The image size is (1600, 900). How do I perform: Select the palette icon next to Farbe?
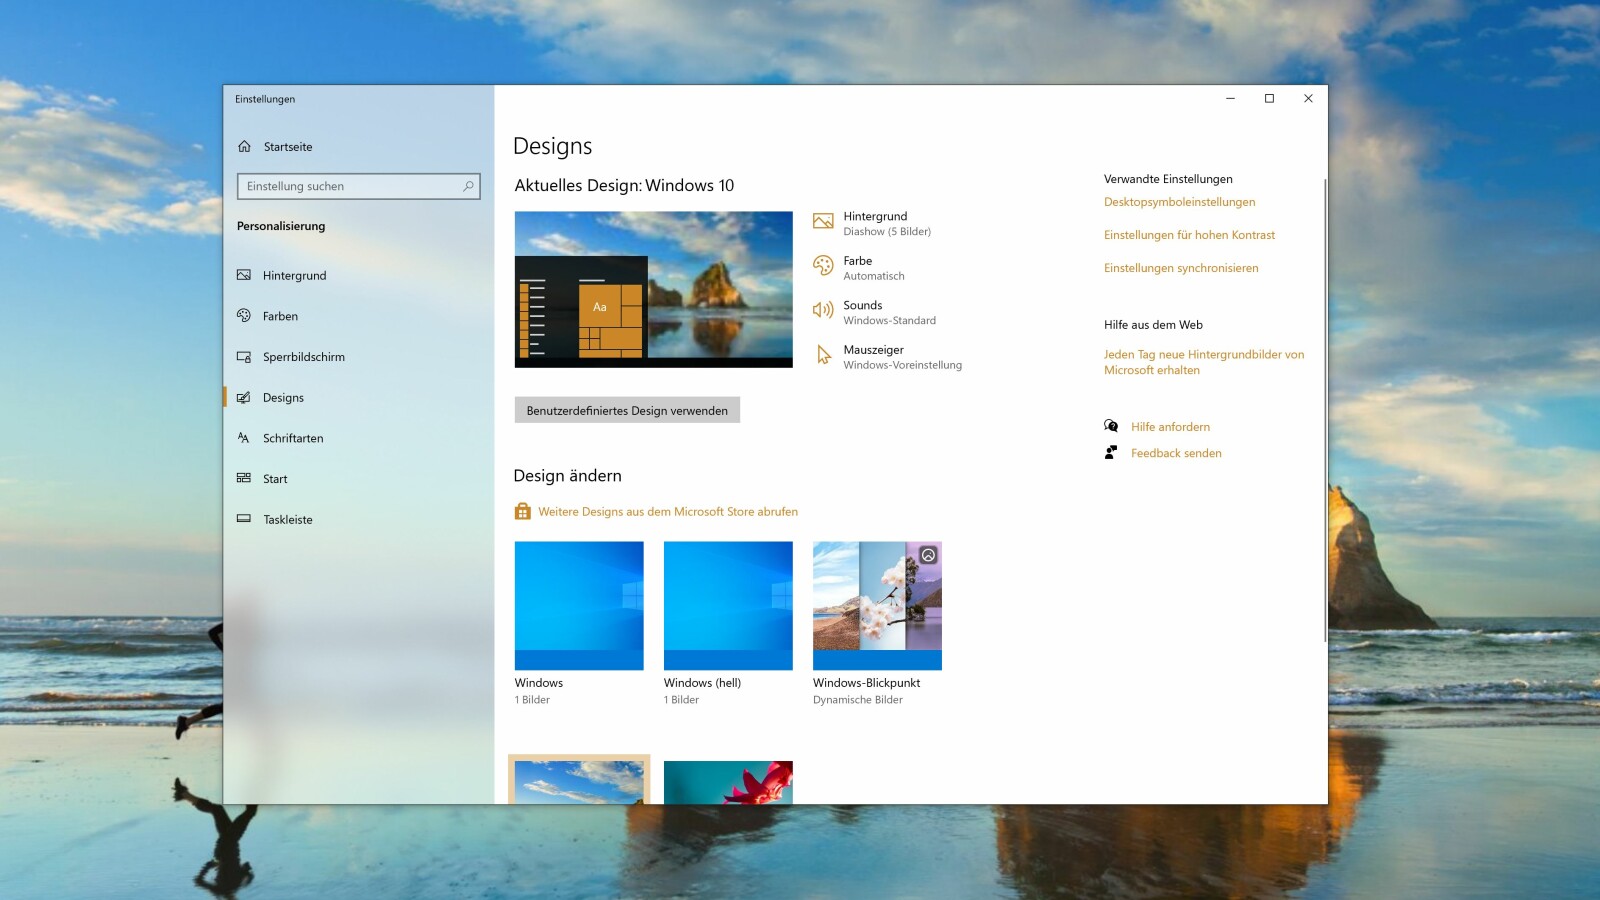pos(823,265)
